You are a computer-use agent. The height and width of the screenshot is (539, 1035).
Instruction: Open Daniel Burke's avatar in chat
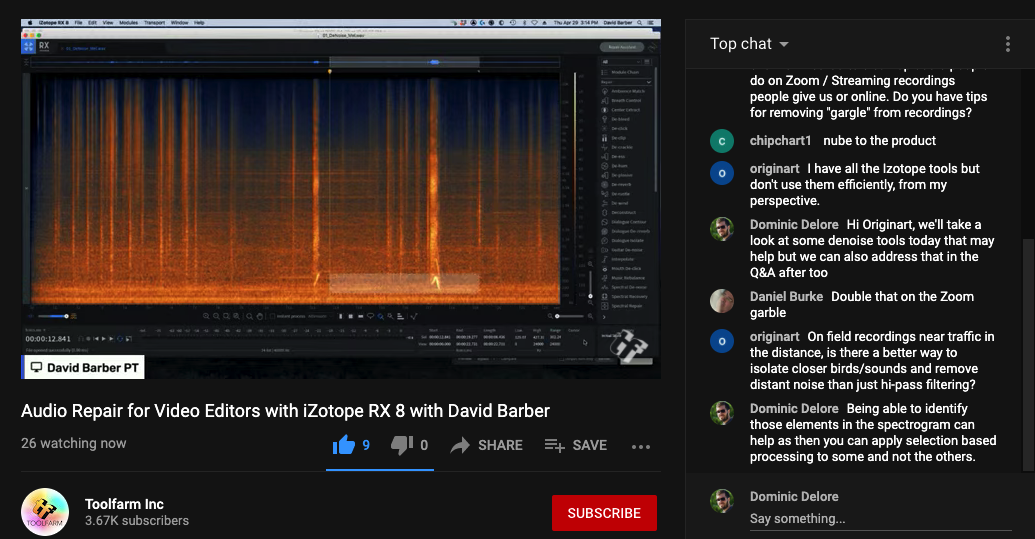(x=721, y=301)
